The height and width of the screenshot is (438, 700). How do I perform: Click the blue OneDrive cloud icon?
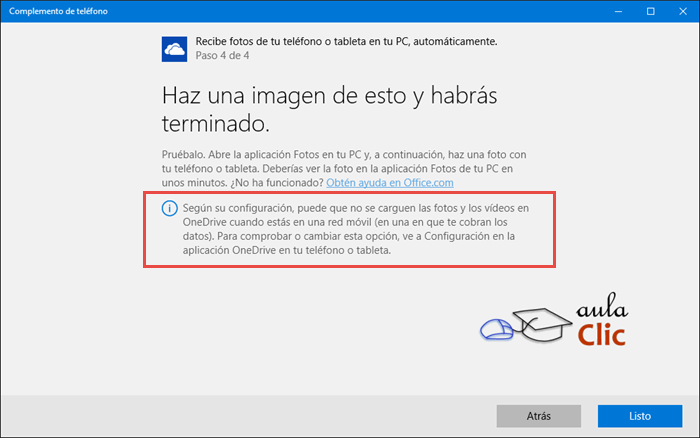(175, 48)
